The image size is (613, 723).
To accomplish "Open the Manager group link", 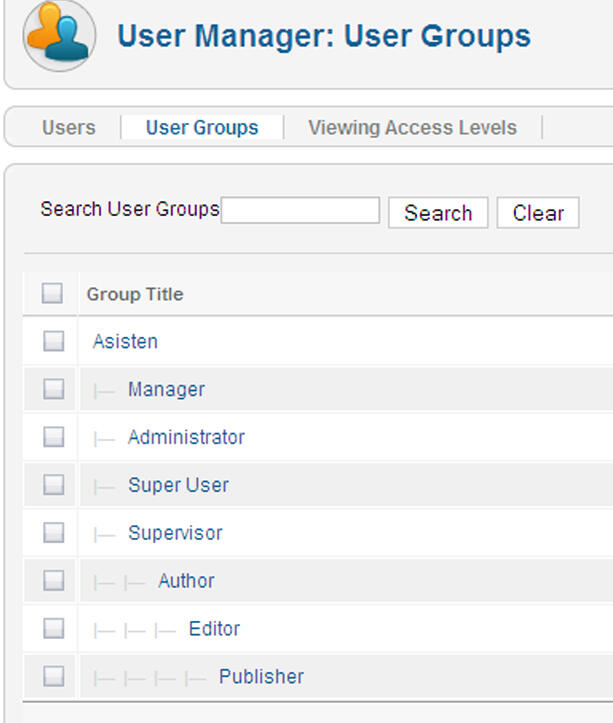I will (167, 390).
